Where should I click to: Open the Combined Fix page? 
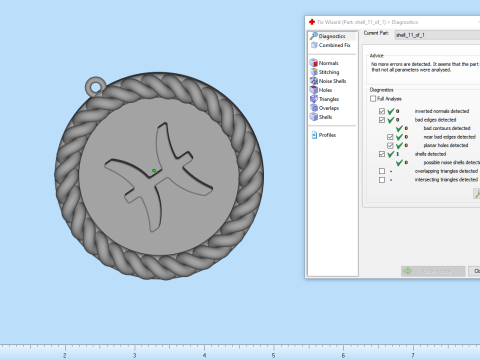tap(331, 45)
